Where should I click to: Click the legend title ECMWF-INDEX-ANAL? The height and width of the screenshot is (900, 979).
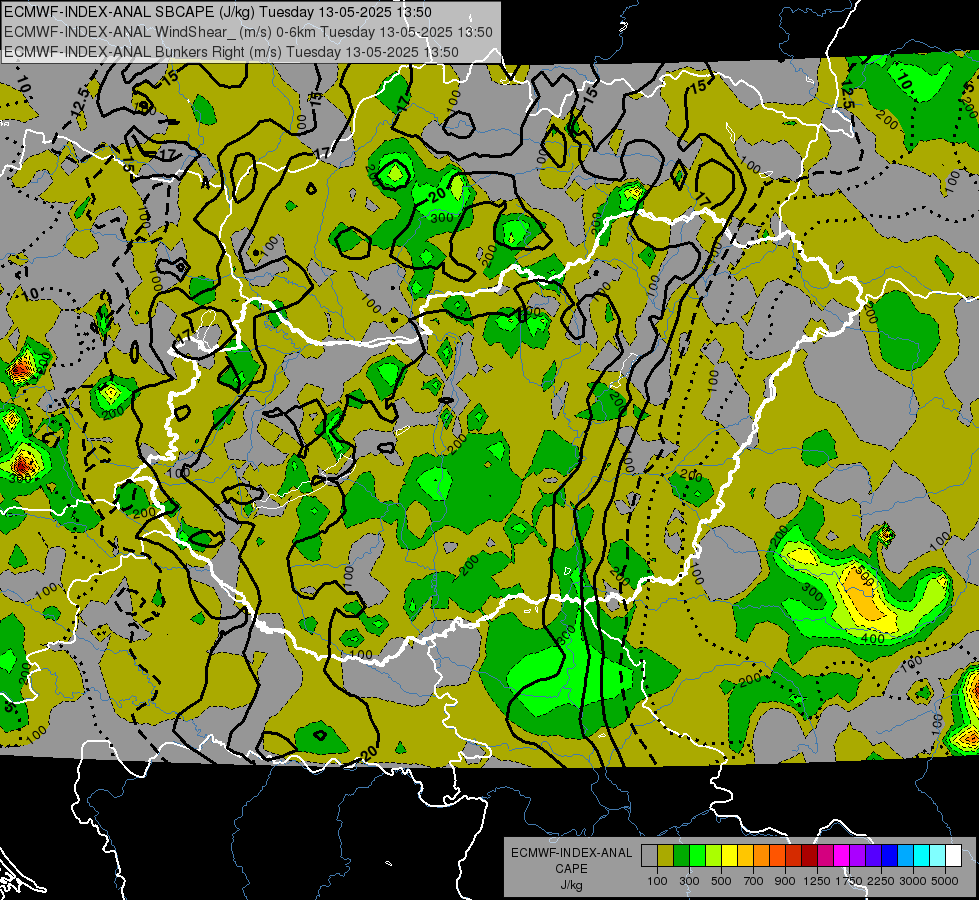(x=571, y=853)
